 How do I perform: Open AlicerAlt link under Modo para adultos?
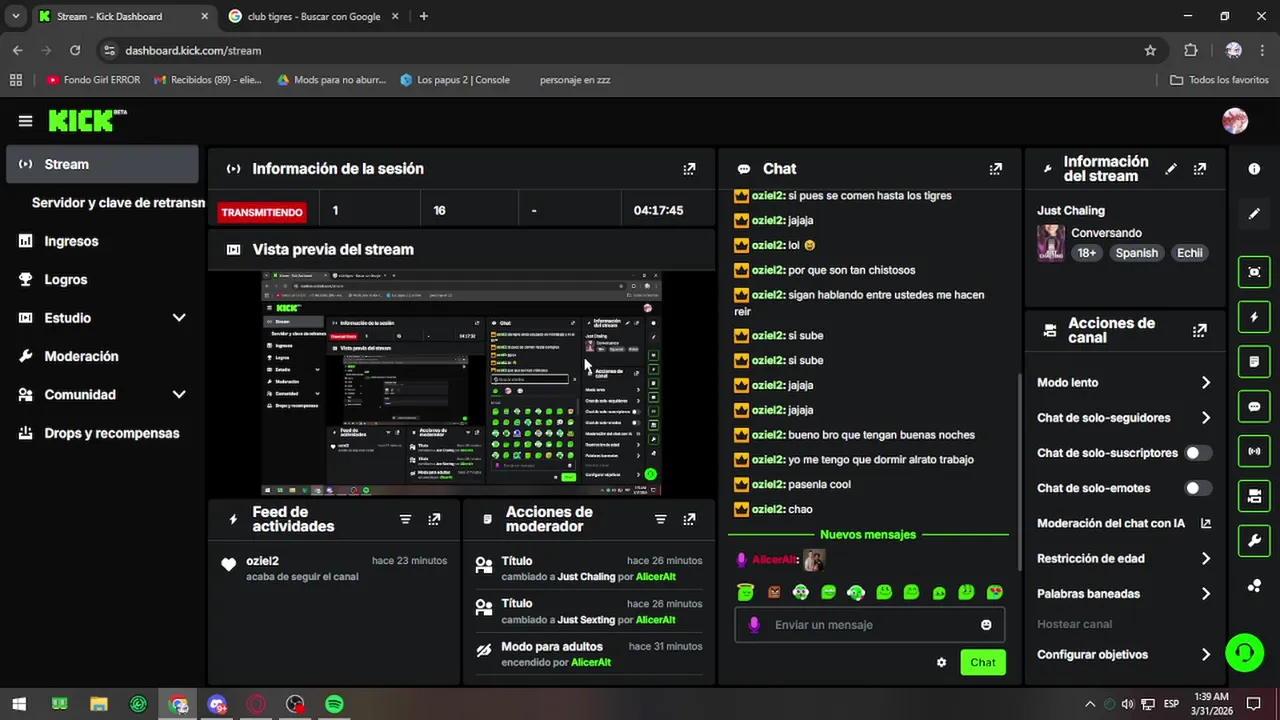591,663
